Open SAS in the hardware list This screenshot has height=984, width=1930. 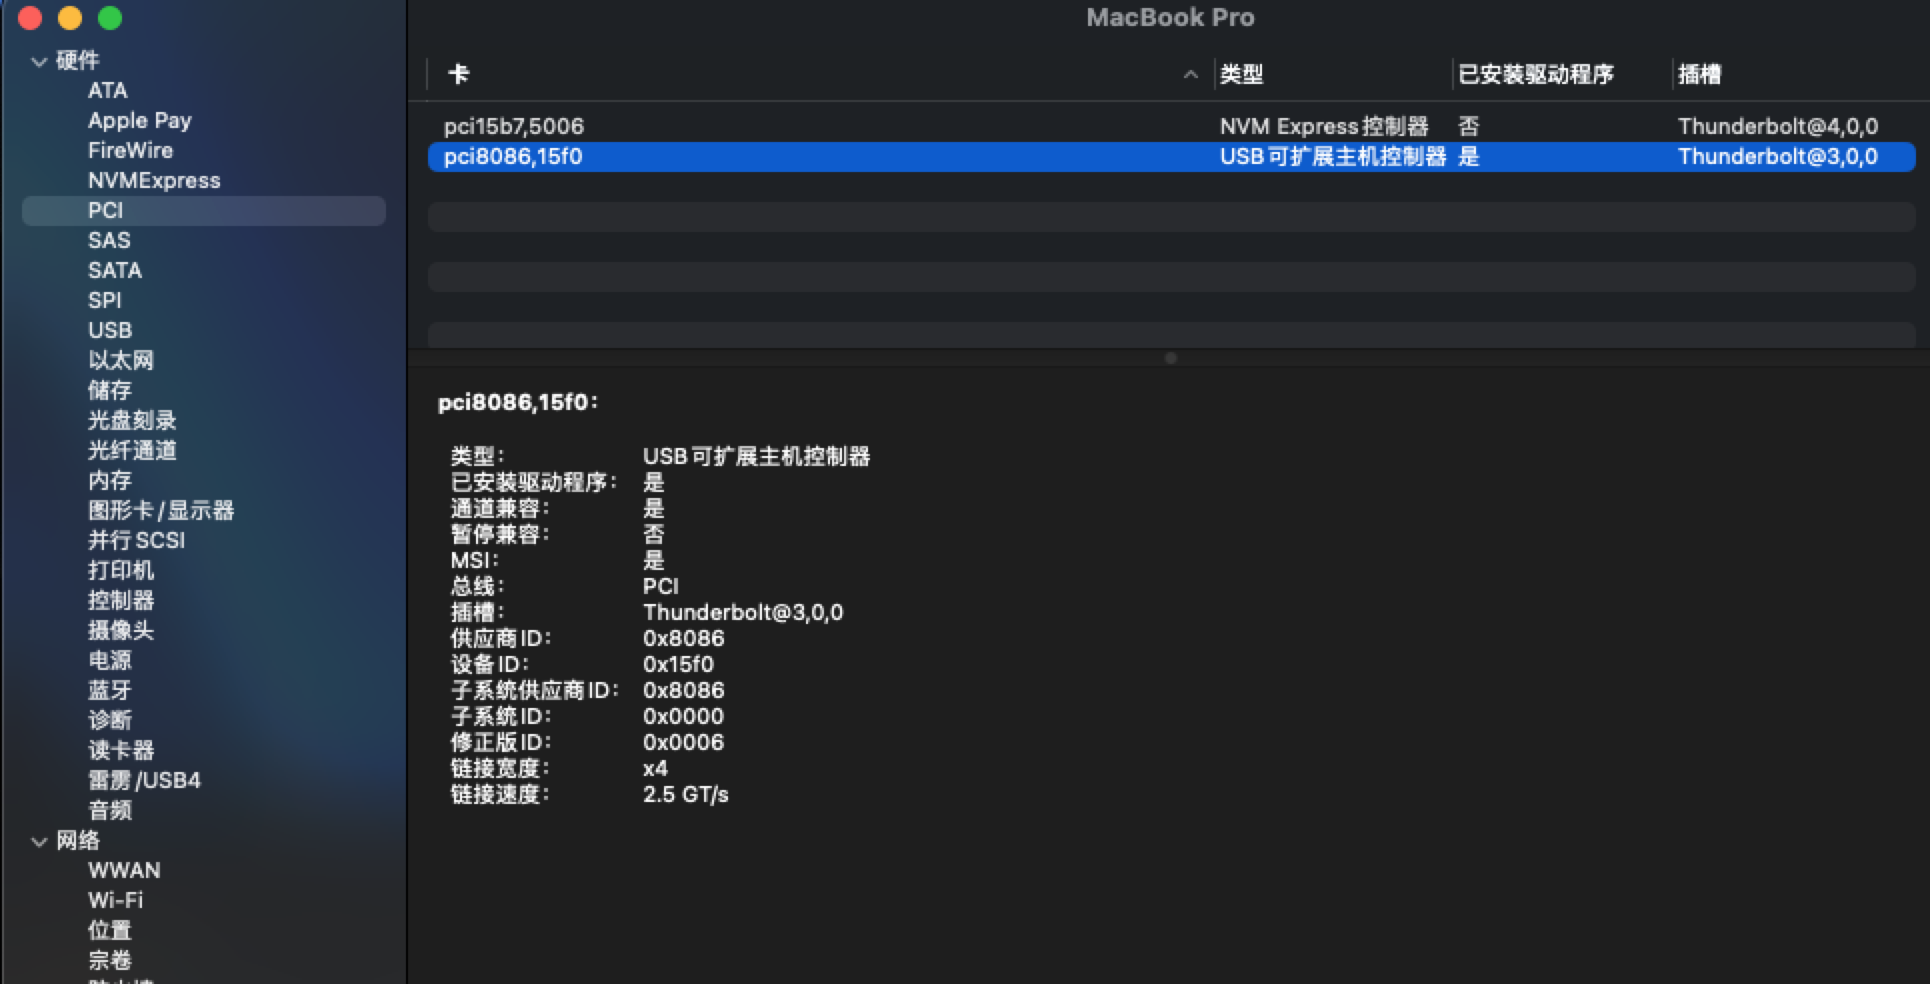(109, 240)
